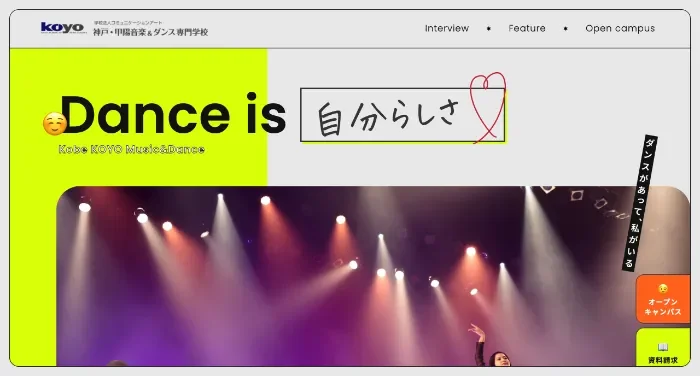
Task: Open the Interview navigation item
Action: [446, 28]
